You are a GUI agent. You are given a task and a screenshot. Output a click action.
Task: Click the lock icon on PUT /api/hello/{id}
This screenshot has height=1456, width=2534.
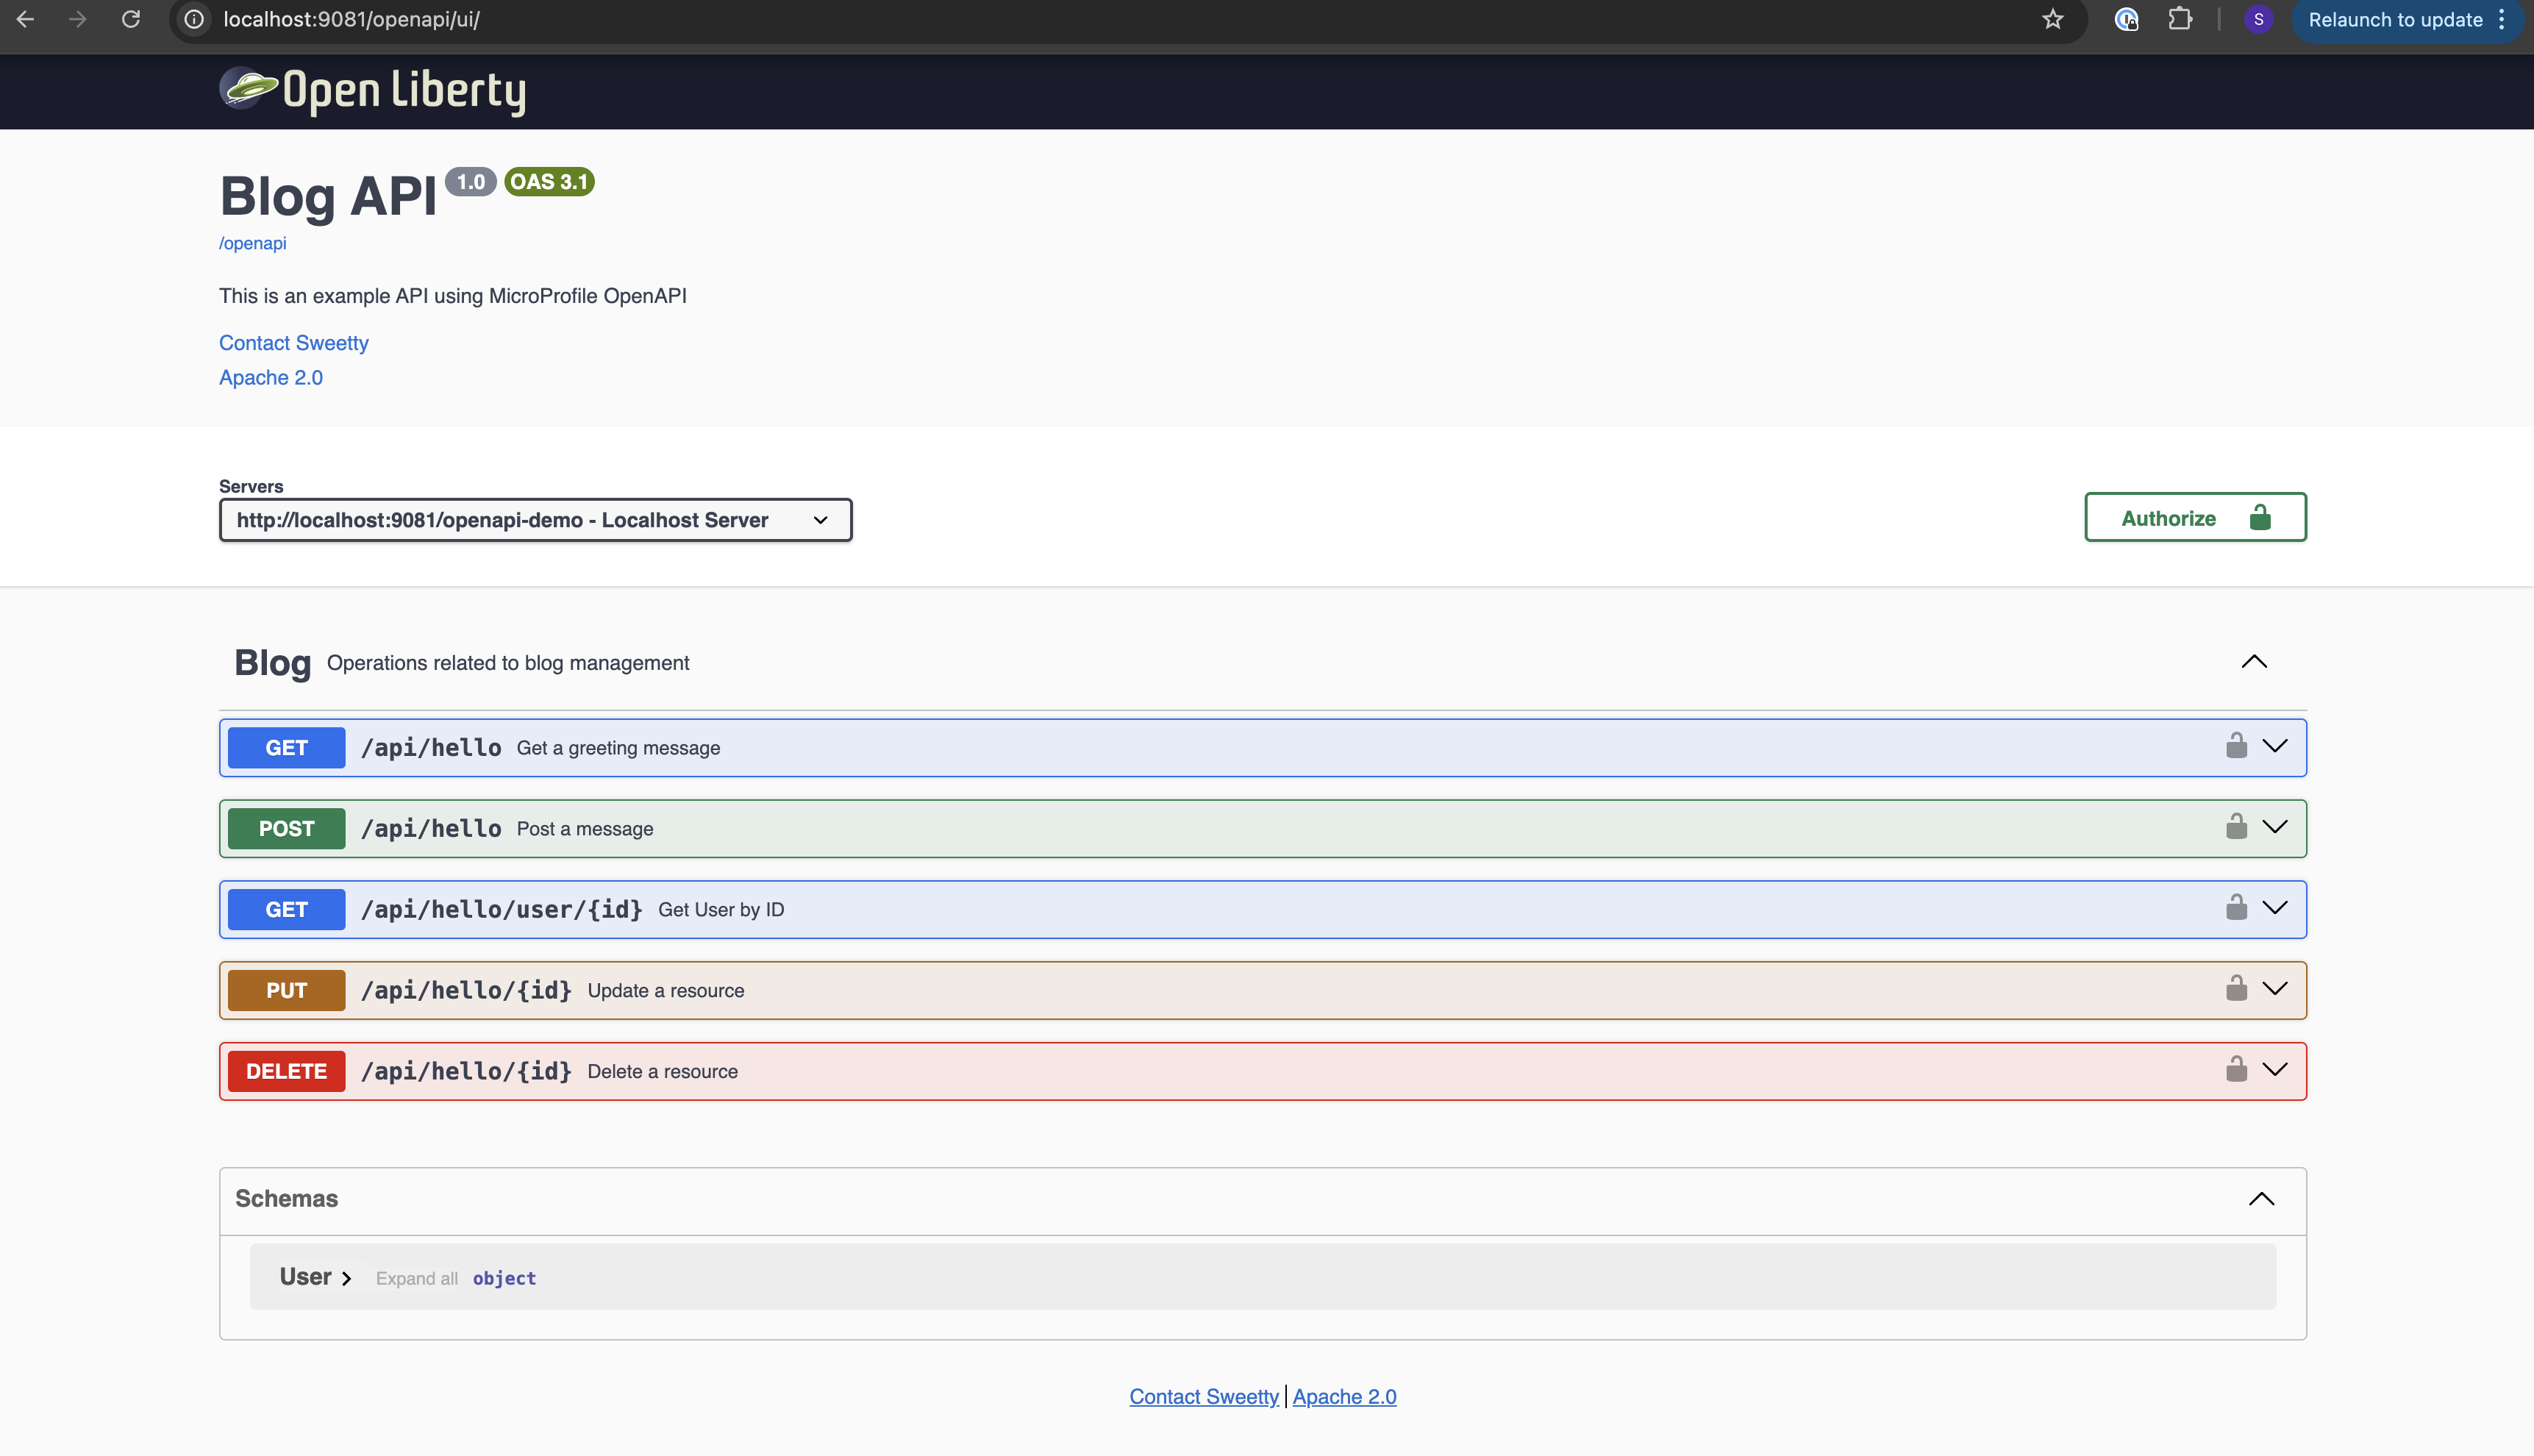(x=2236, y=989)
